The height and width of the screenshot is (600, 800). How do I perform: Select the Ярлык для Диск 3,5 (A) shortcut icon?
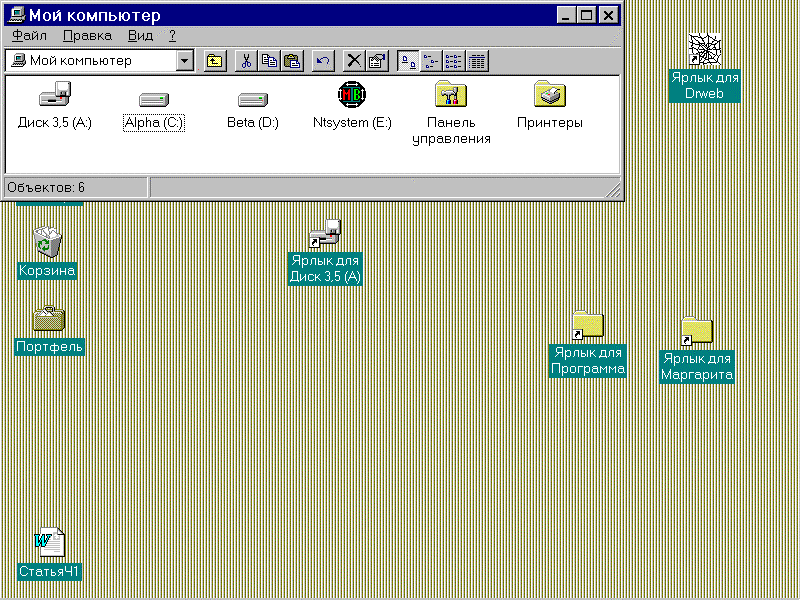point(325,234)
